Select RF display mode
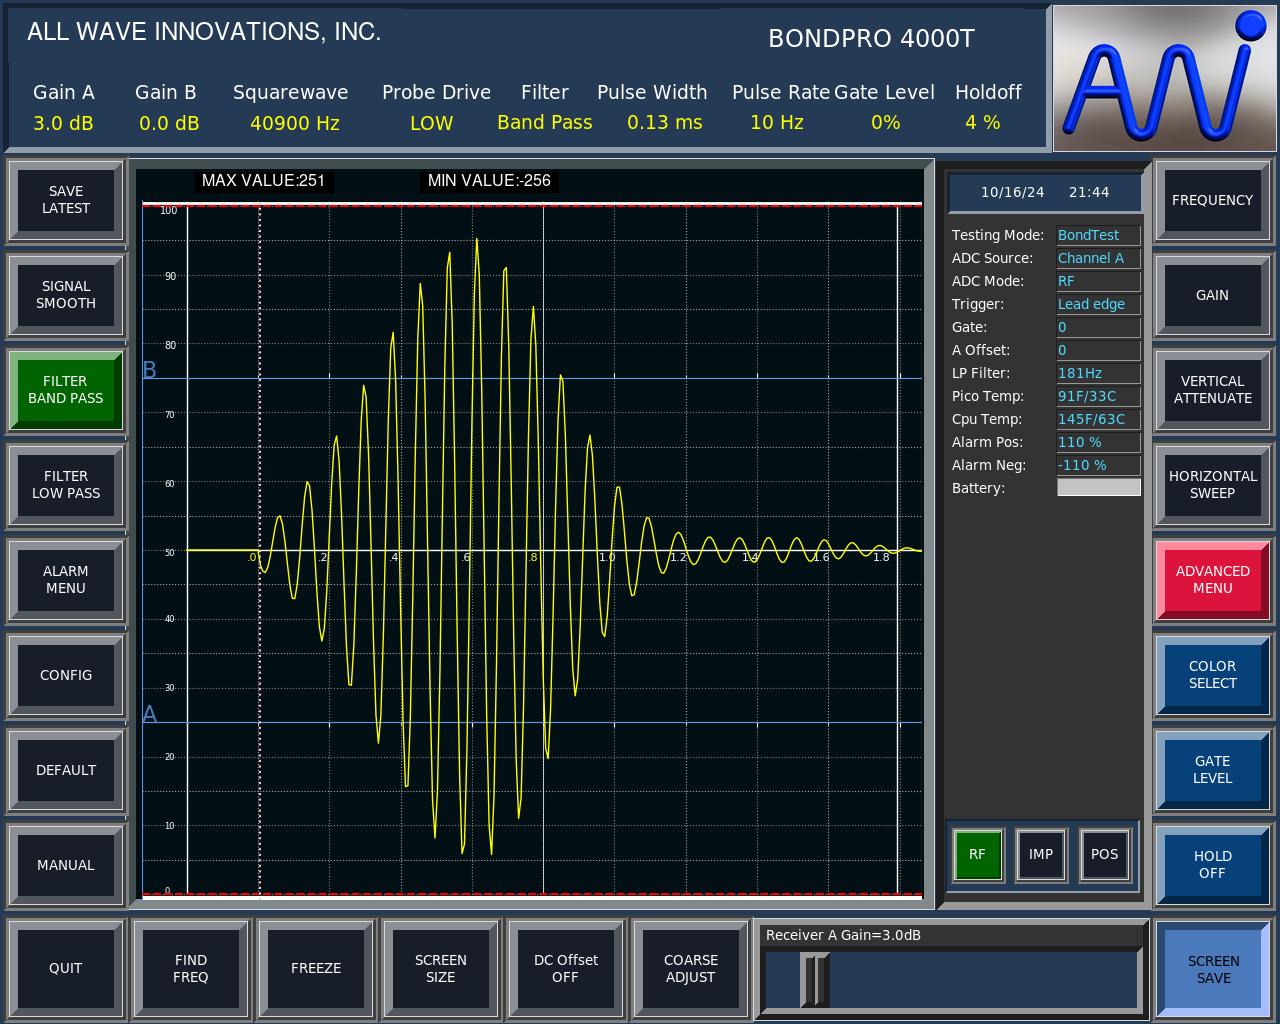This screenshot has height=1024, width=1280. [x=977, y=854]
